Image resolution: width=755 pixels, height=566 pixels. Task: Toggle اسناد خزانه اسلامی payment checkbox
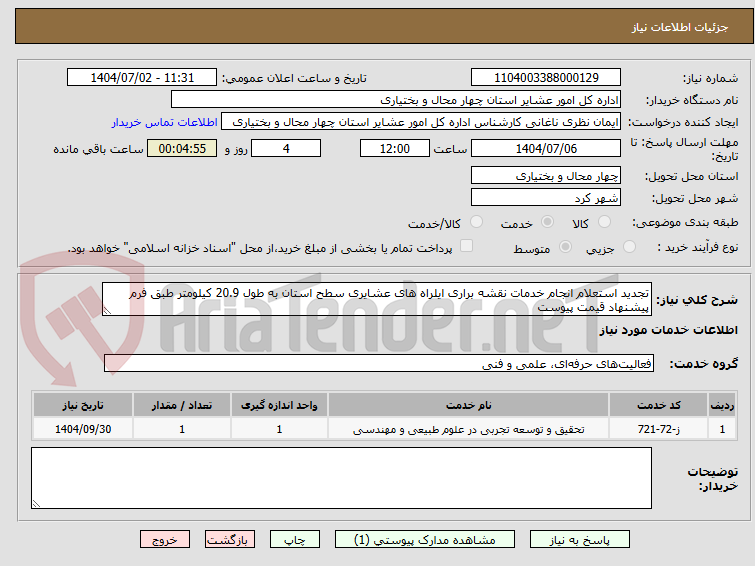[x=466, y=246]
